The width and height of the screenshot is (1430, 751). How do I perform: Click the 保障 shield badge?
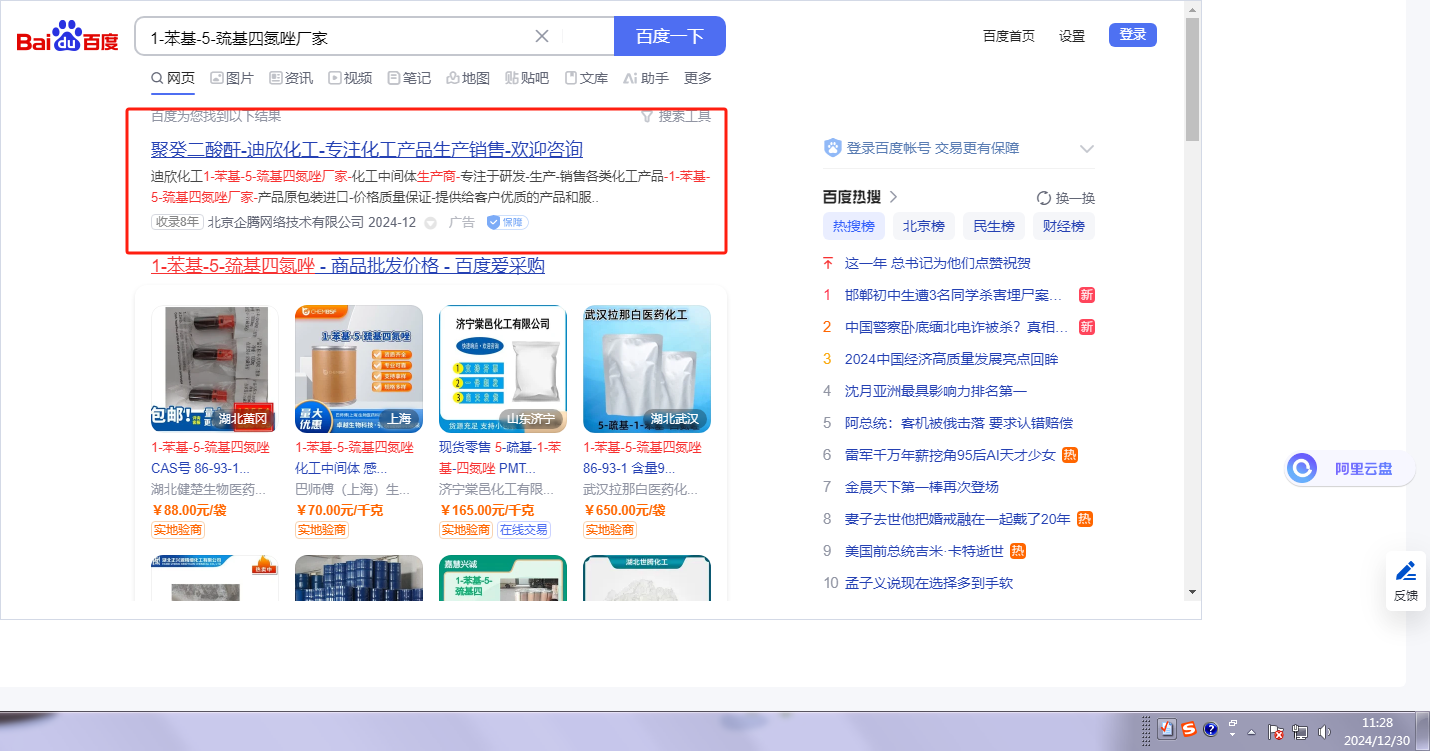tap(507, 222)
